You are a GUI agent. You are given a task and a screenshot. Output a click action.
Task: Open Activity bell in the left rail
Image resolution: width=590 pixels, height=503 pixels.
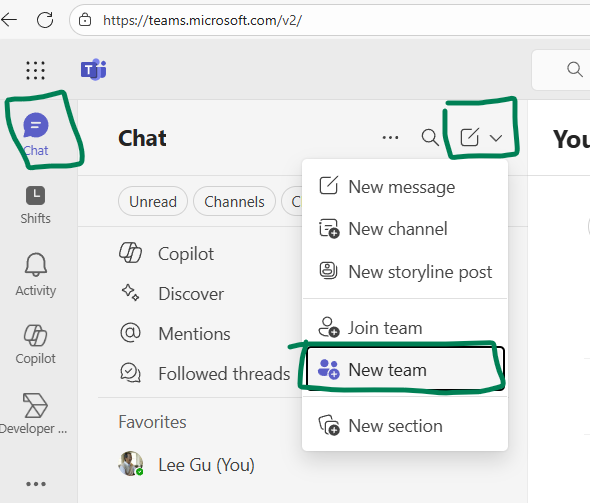[x=36, y=275]
